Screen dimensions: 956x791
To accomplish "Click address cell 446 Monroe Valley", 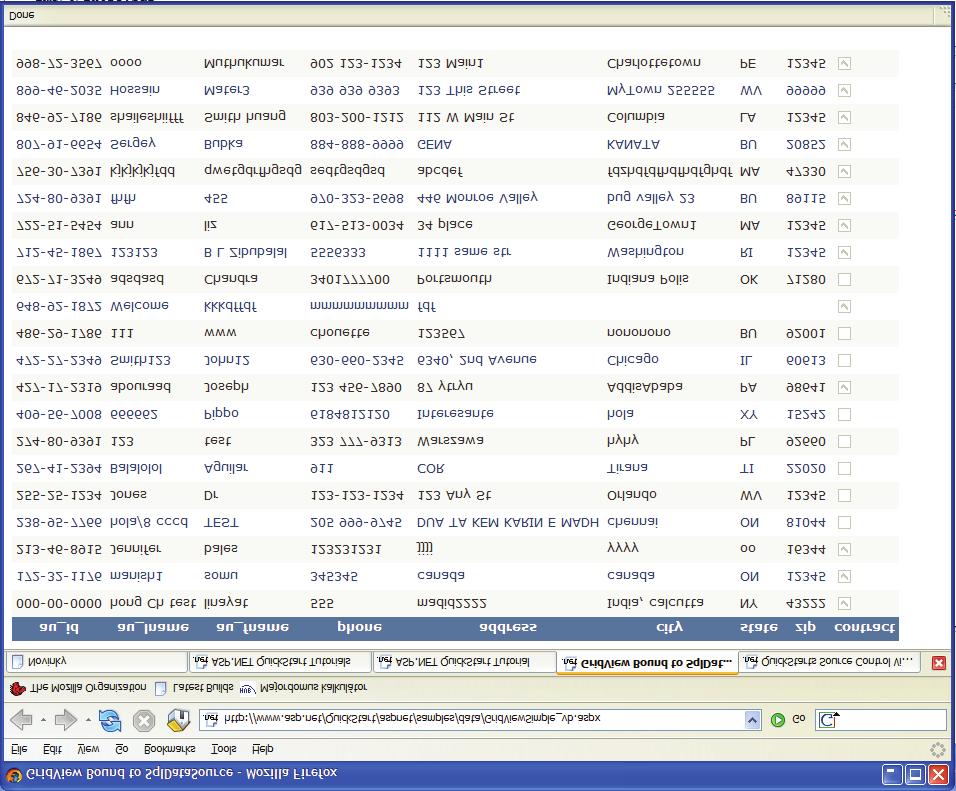I will click(477, 198).
